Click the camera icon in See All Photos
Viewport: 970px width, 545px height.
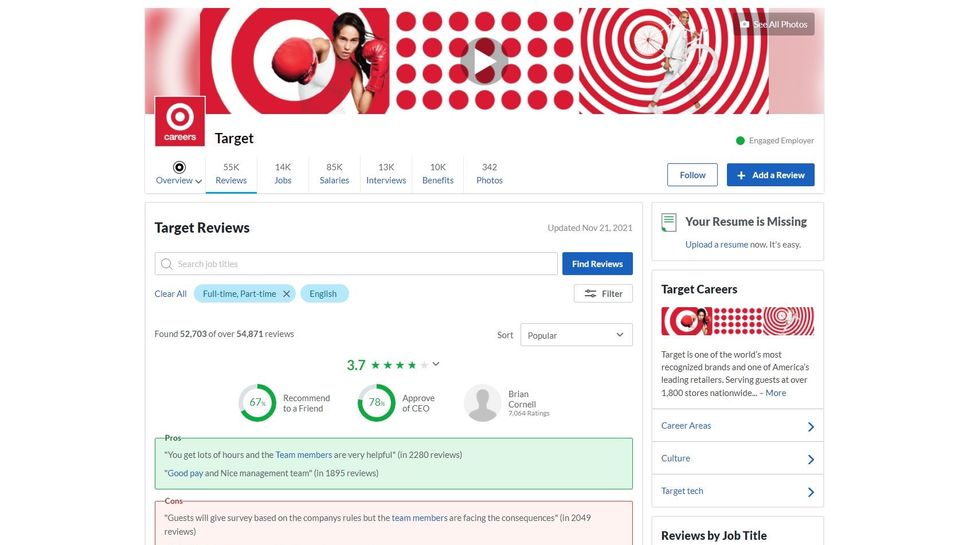click(745, 24)
